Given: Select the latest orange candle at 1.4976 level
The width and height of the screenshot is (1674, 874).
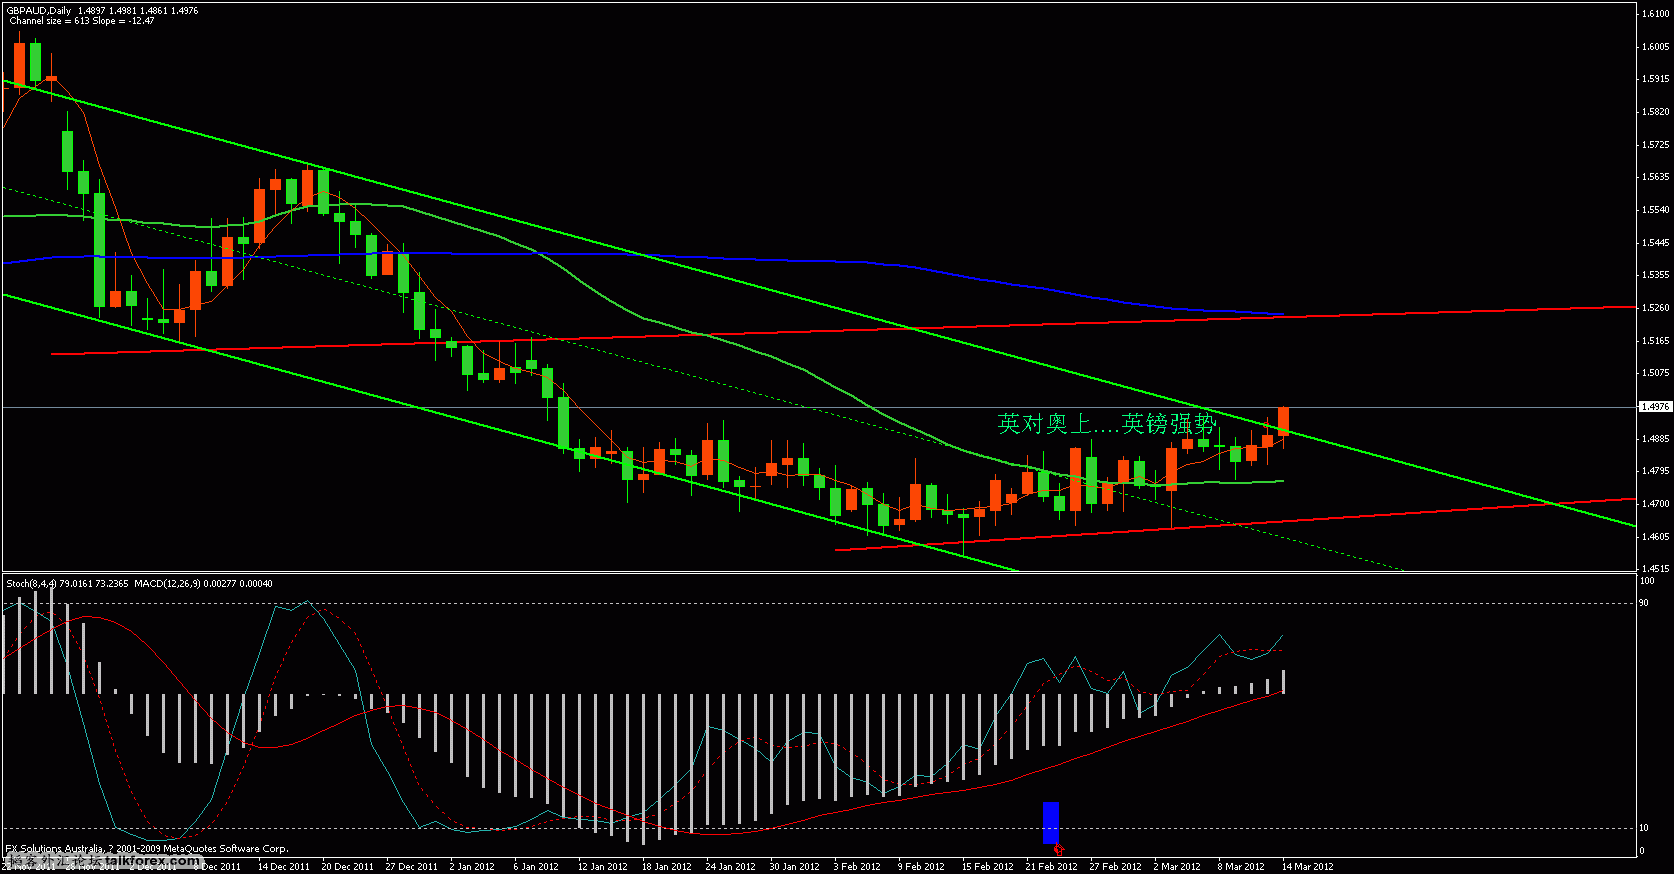Looking at the screenshot, I should pyautogui.click(x=1283, y=421).
